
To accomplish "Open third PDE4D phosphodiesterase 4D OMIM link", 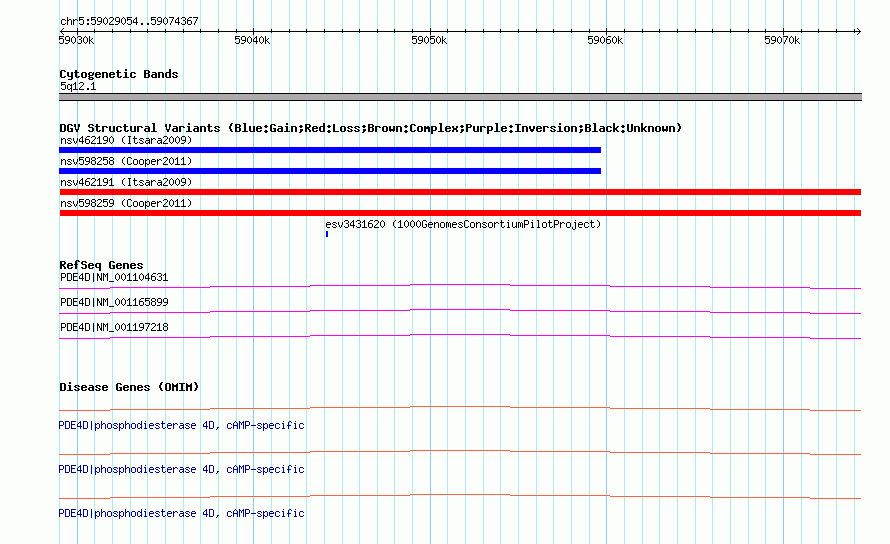I will (181, 513).
